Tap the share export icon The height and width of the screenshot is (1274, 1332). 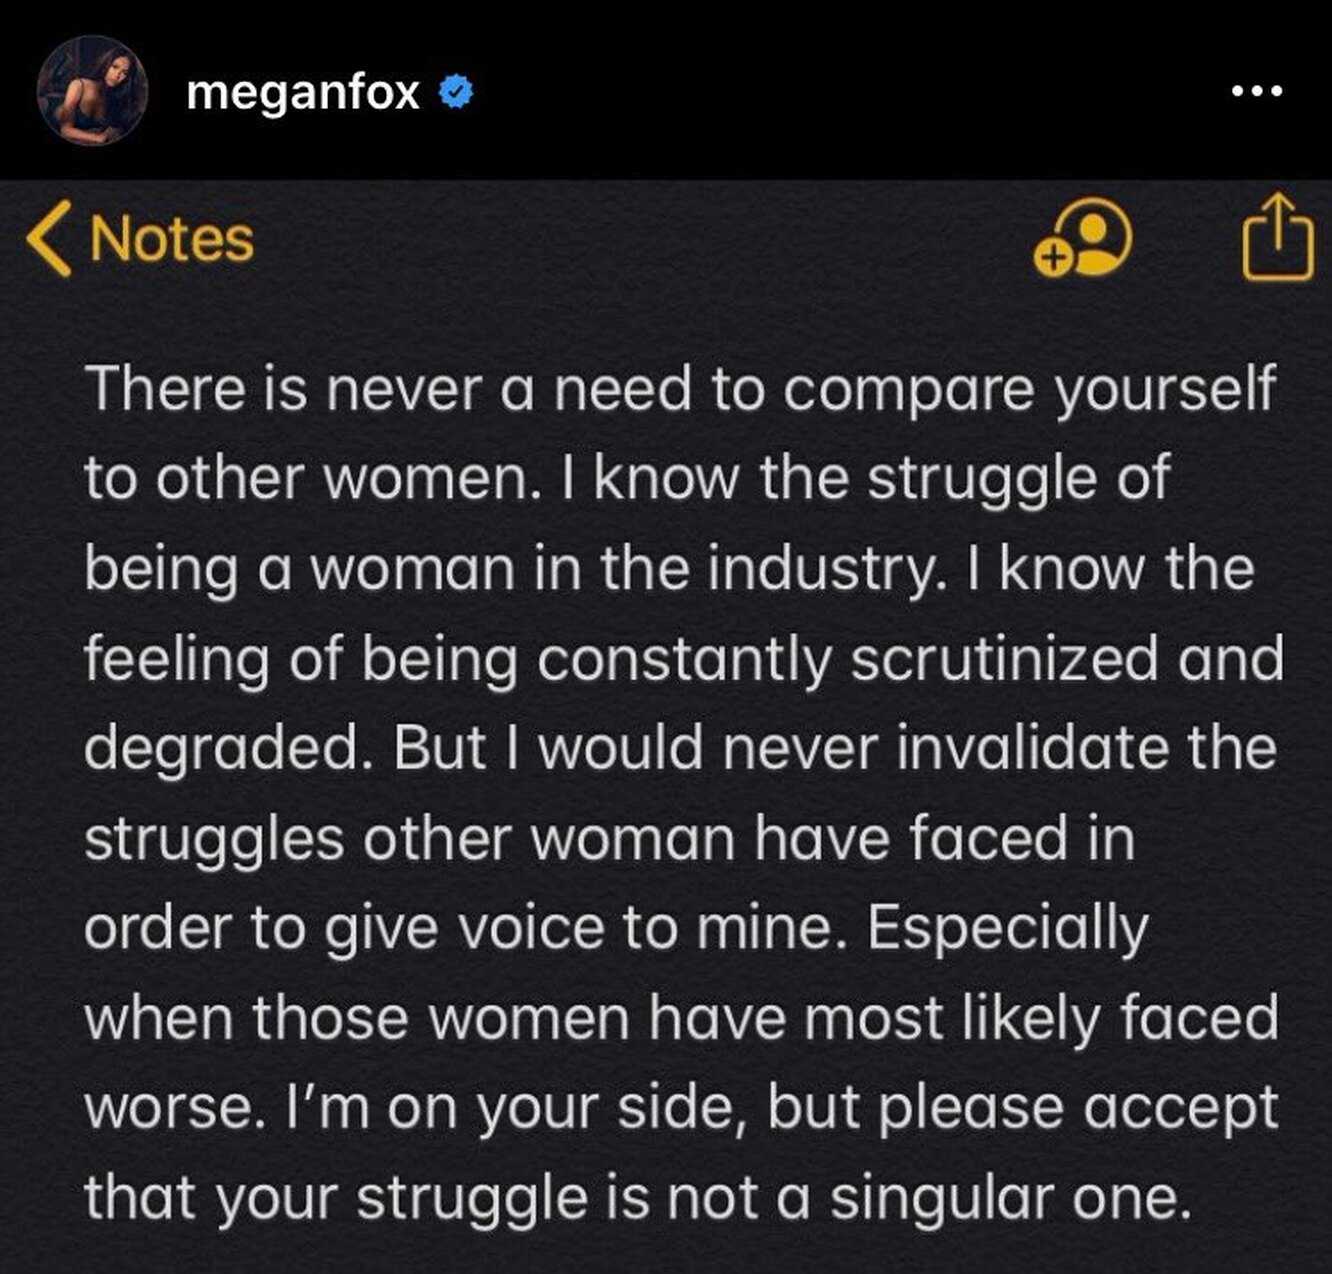click(x=1277, y=236)
